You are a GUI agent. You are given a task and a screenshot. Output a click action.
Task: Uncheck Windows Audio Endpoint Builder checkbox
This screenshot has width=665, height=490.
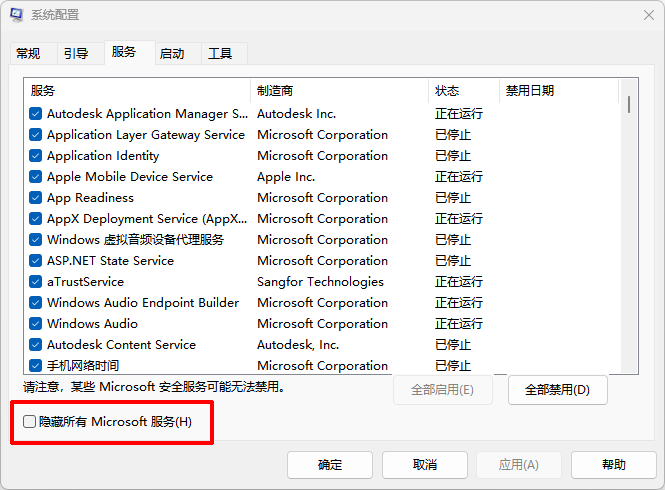(36, 303)
